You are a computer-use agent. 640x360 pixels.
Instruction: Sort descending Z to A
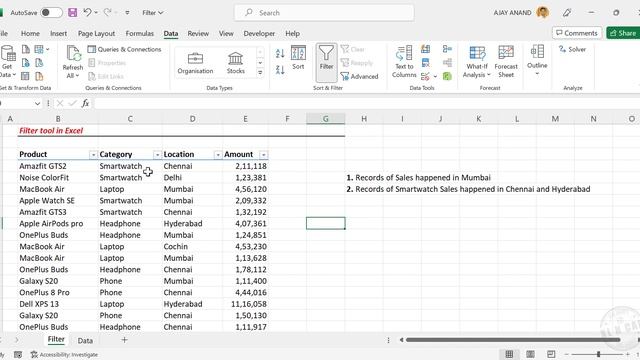(280, 70)
